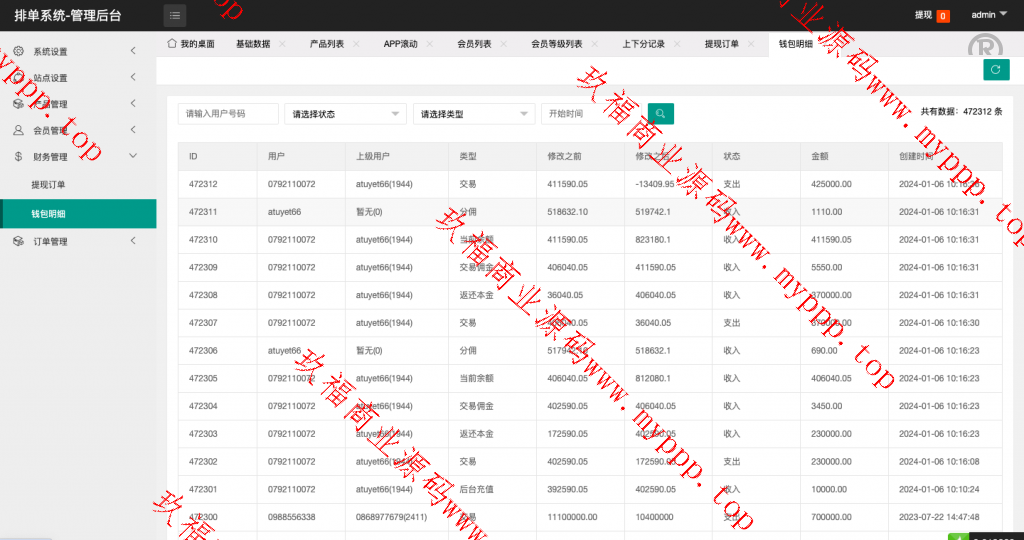Switch to the 会员列表 tab
Viewport: 1024px width, 540px height.
click(x=474, y=44)
